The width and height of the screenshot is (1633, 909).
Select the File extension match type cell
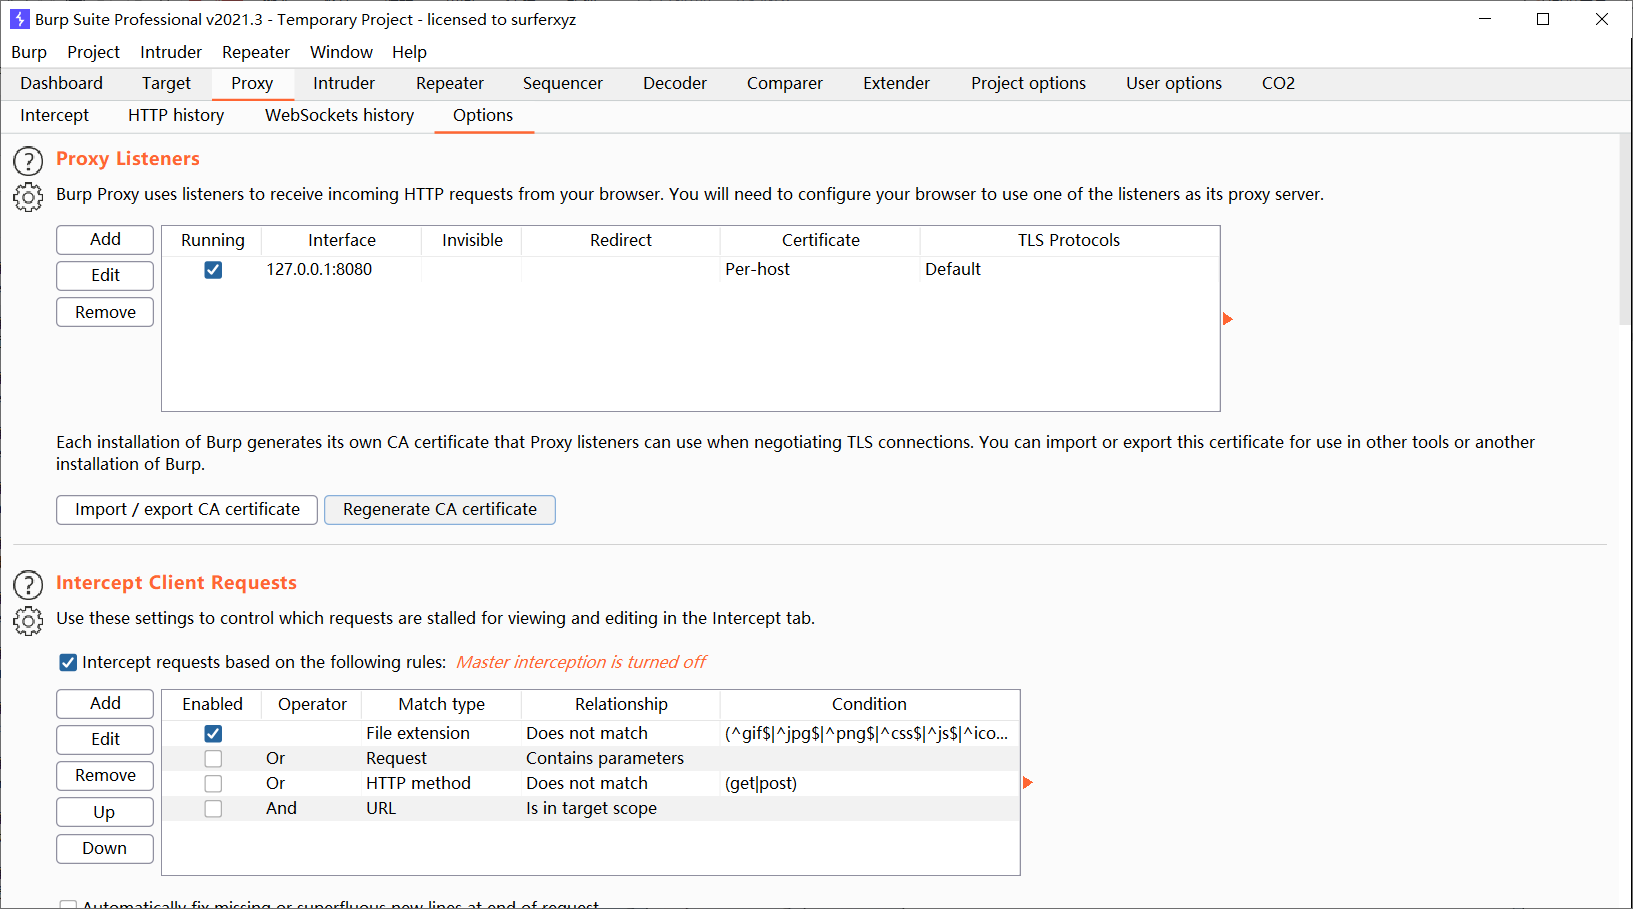(x=441, y=734)
